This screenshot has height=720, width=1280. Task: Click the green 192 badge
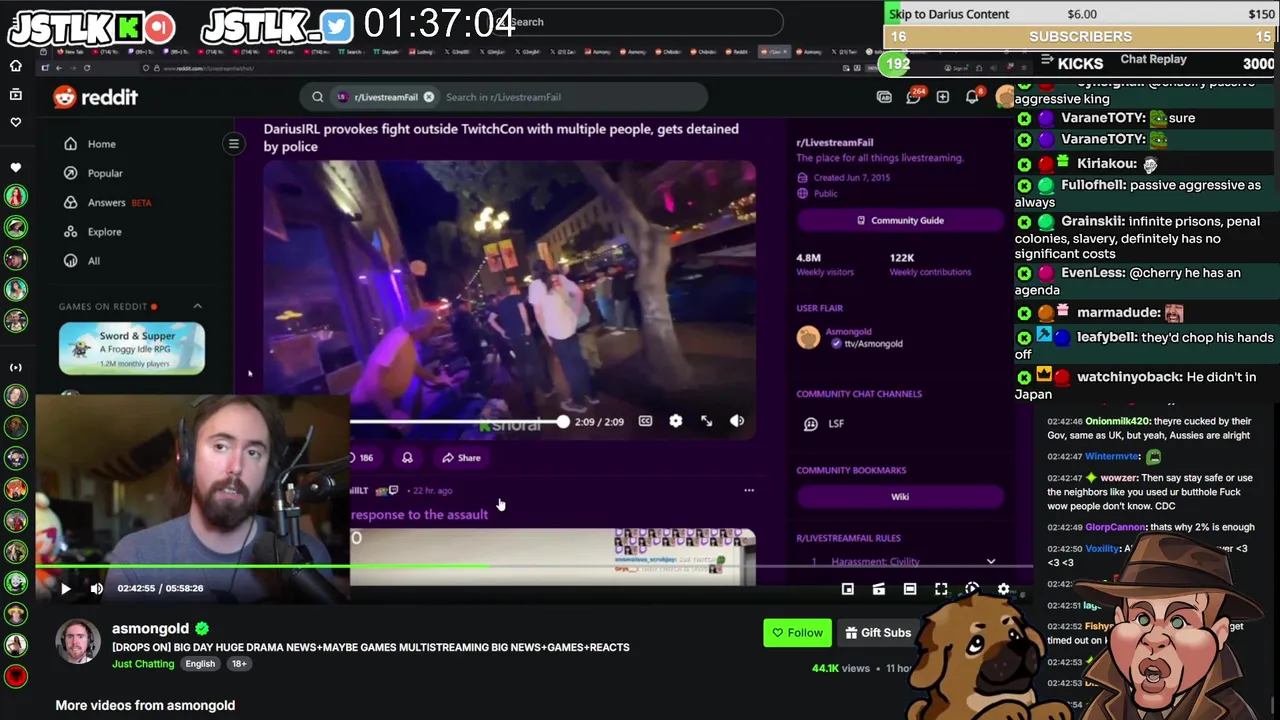pos(897,63)
